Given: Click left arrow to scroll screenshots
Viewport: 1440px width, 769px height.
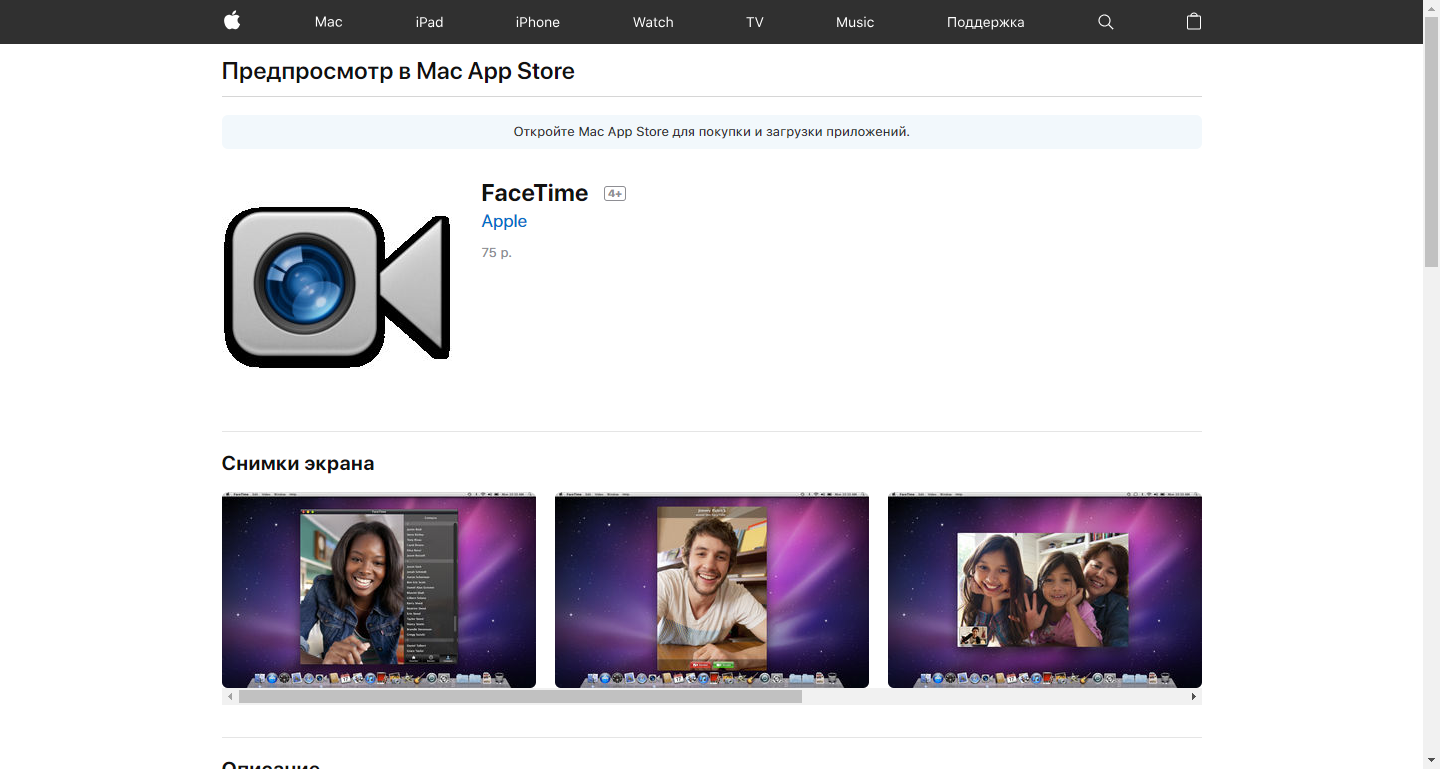Looking at the screenshot, I should 229,696.
